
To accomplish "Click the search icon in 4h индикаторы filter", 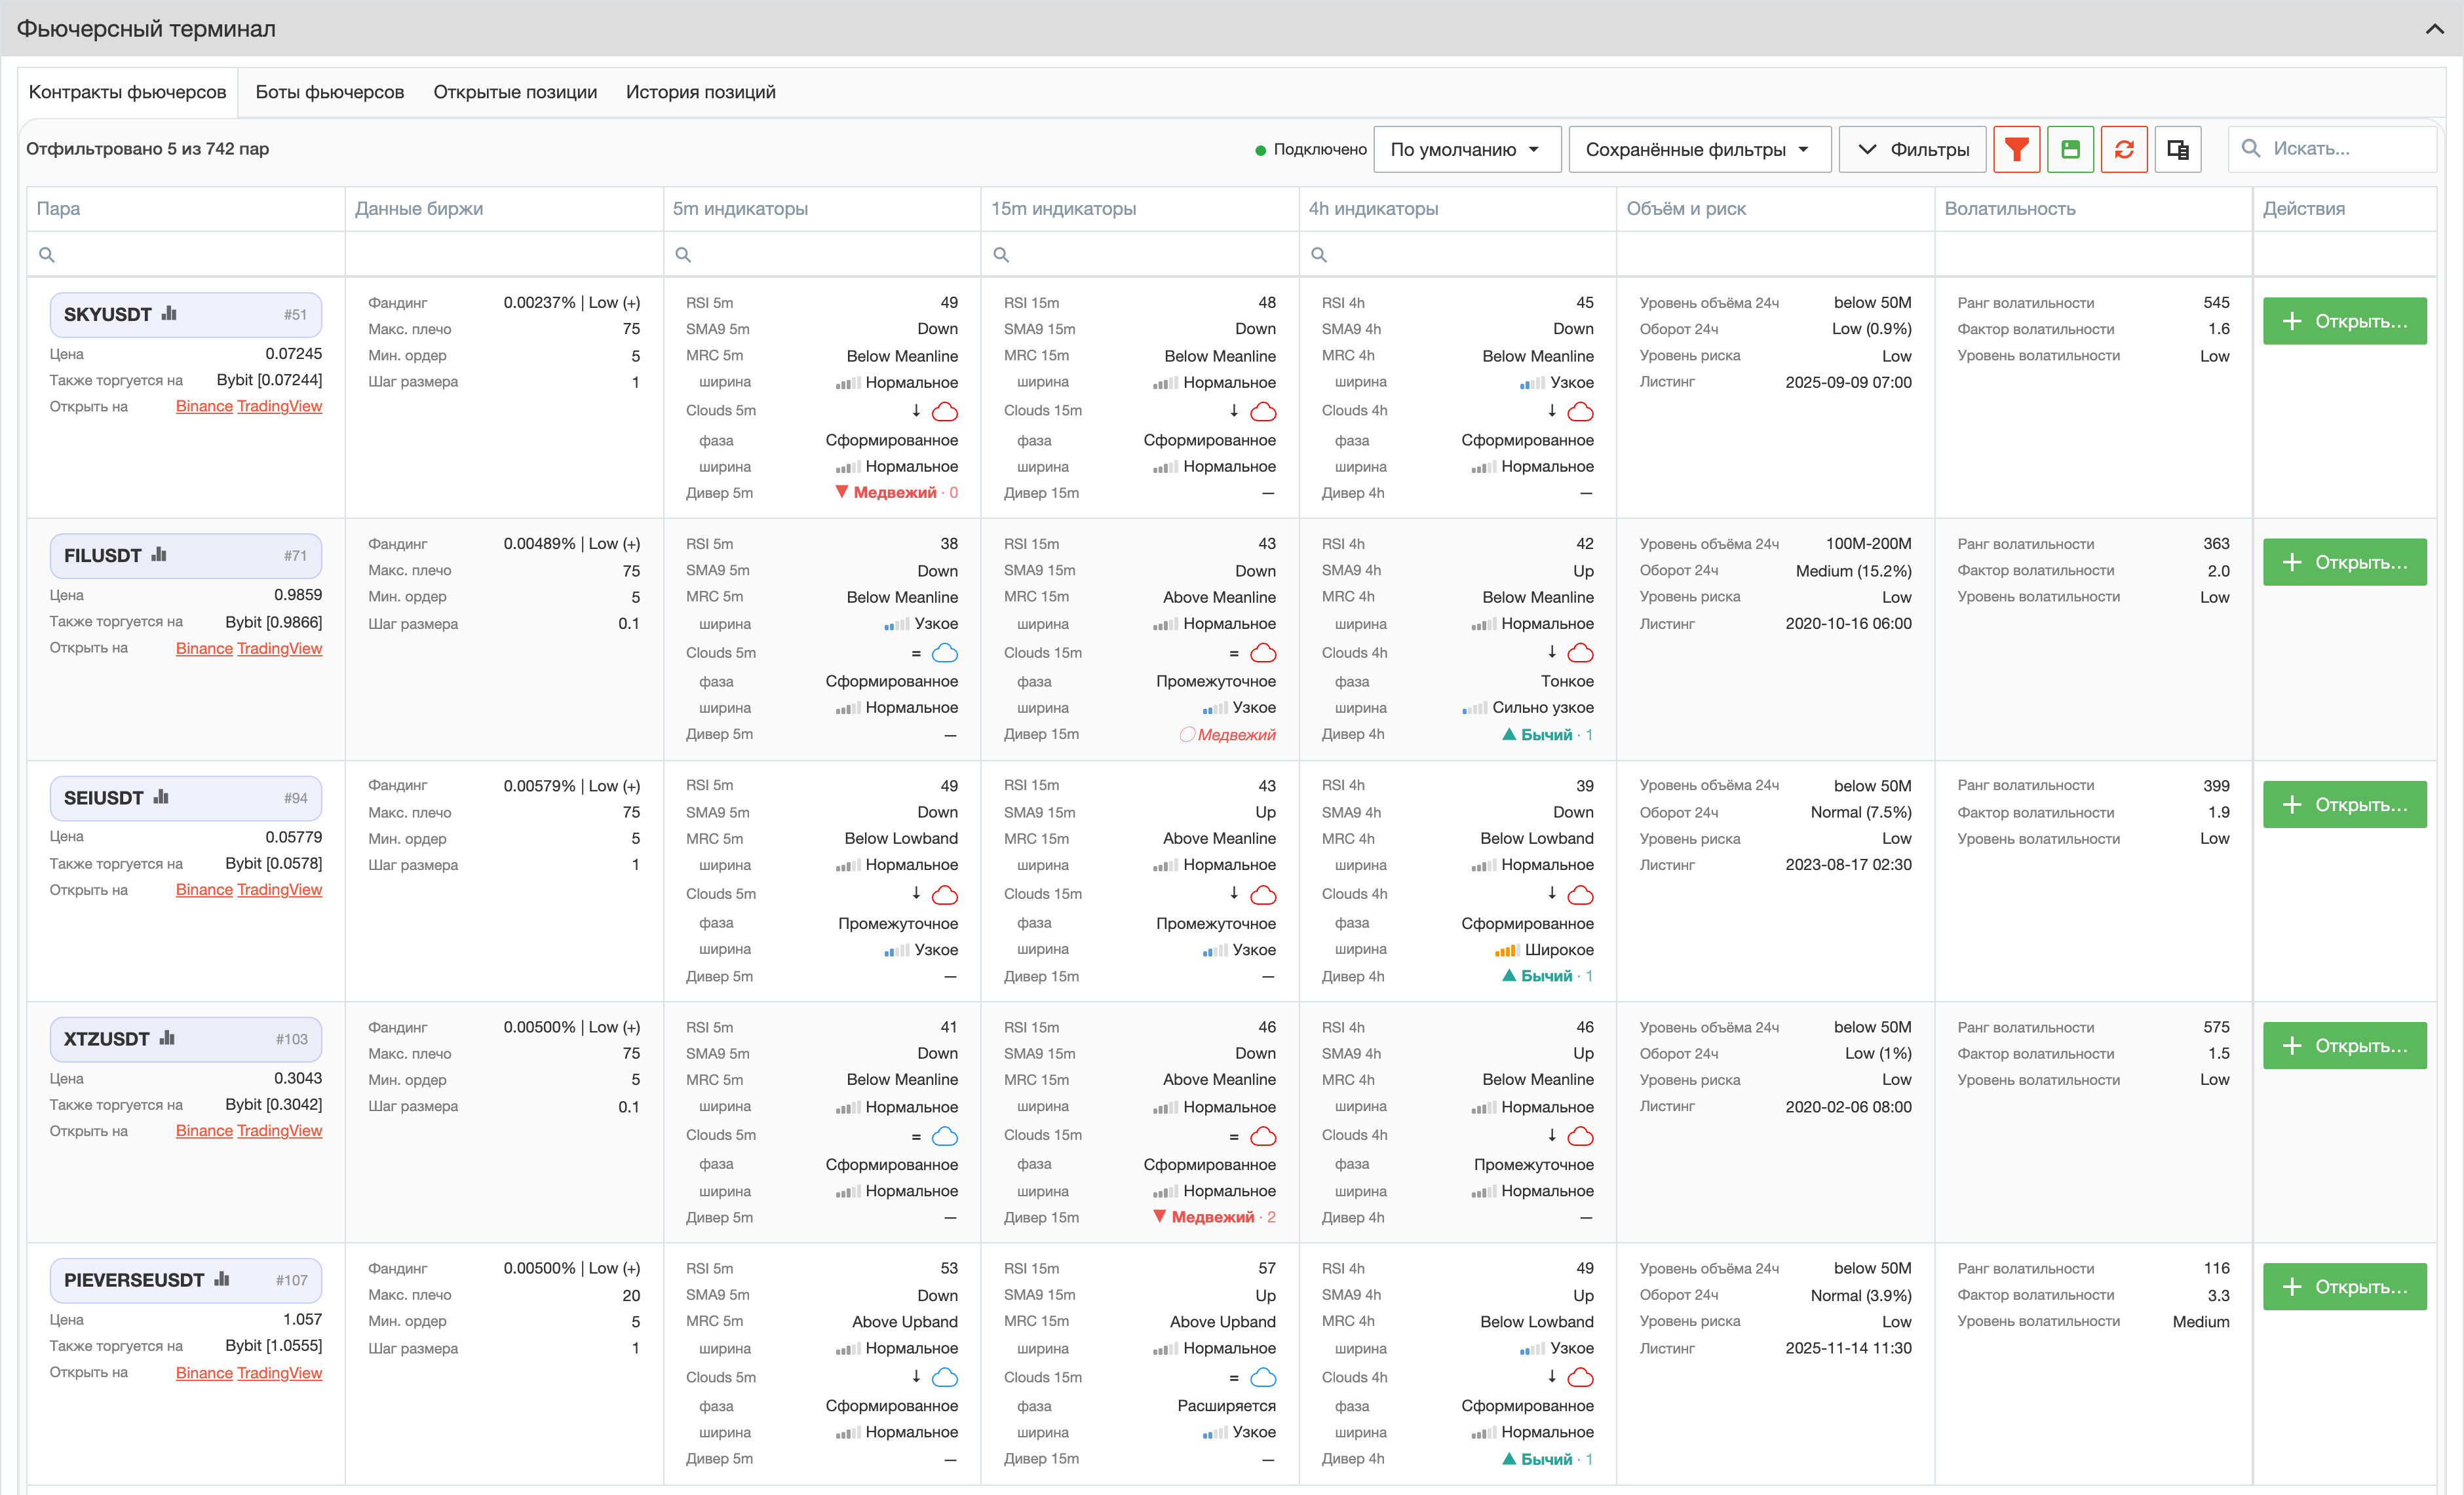I will (1319, 255).
